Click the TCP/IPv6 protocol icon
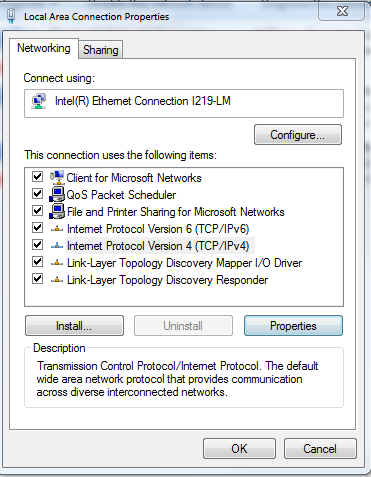Image resolution: width=371 pixels, height=477 pixels. click(x=57, y=229)
